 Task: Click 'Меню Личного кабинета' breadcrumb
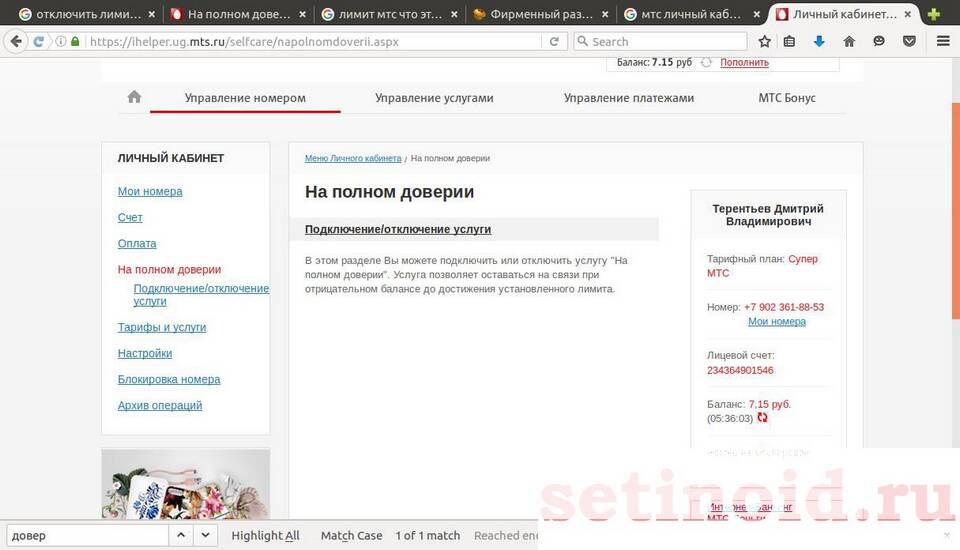(x=353, y=158)
